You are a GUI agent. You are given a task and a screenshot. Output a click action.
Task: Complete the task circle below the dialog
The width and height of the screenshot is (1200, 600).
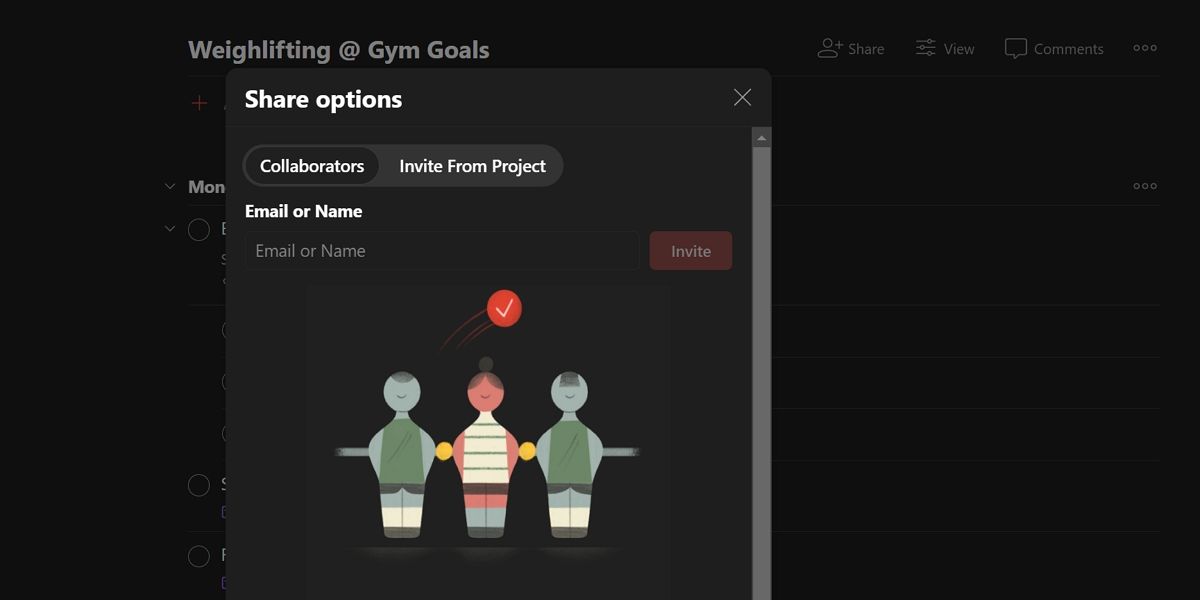[199, 485]
